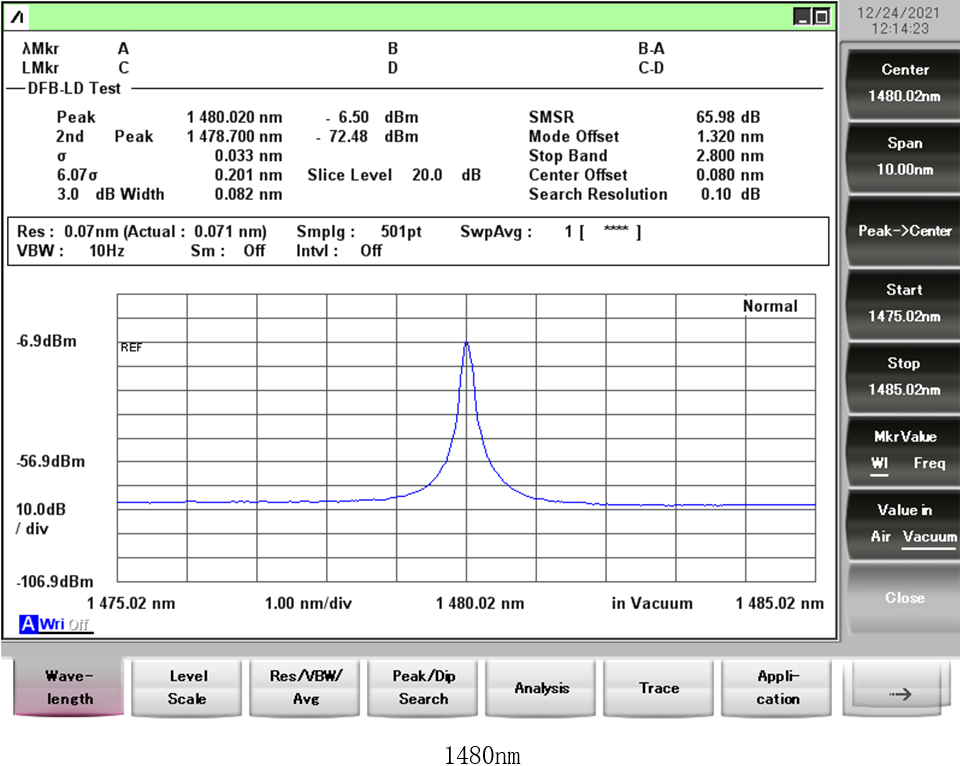Screen dimensions: 960x766
Task: Open the Stop 1485.02nm setting
Action: 904,377
